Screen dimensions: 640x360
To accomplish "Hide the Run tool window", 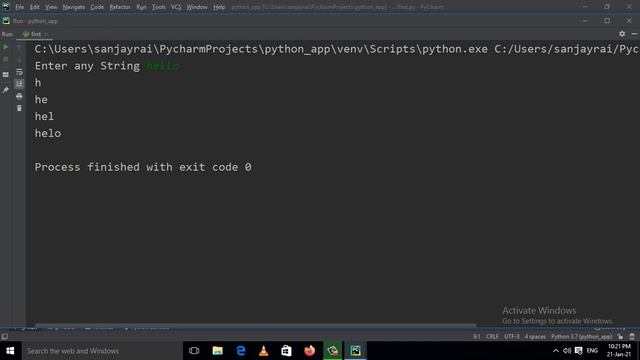I will (634, 34).
